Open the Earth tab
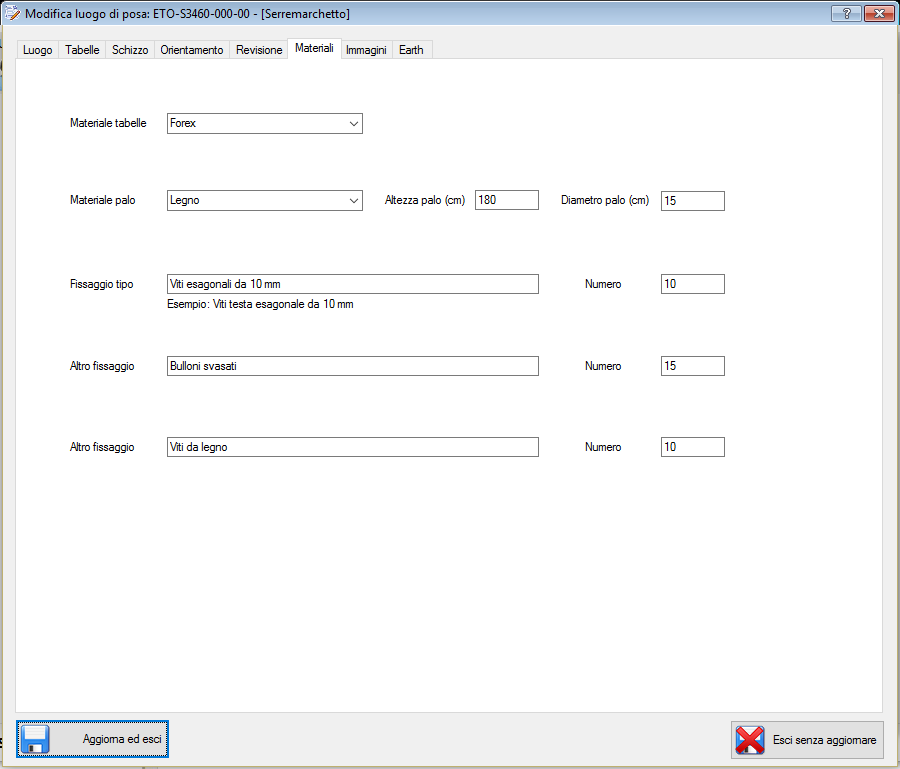The height and width of the screenshot is (769, 900). tap(411, 50)
